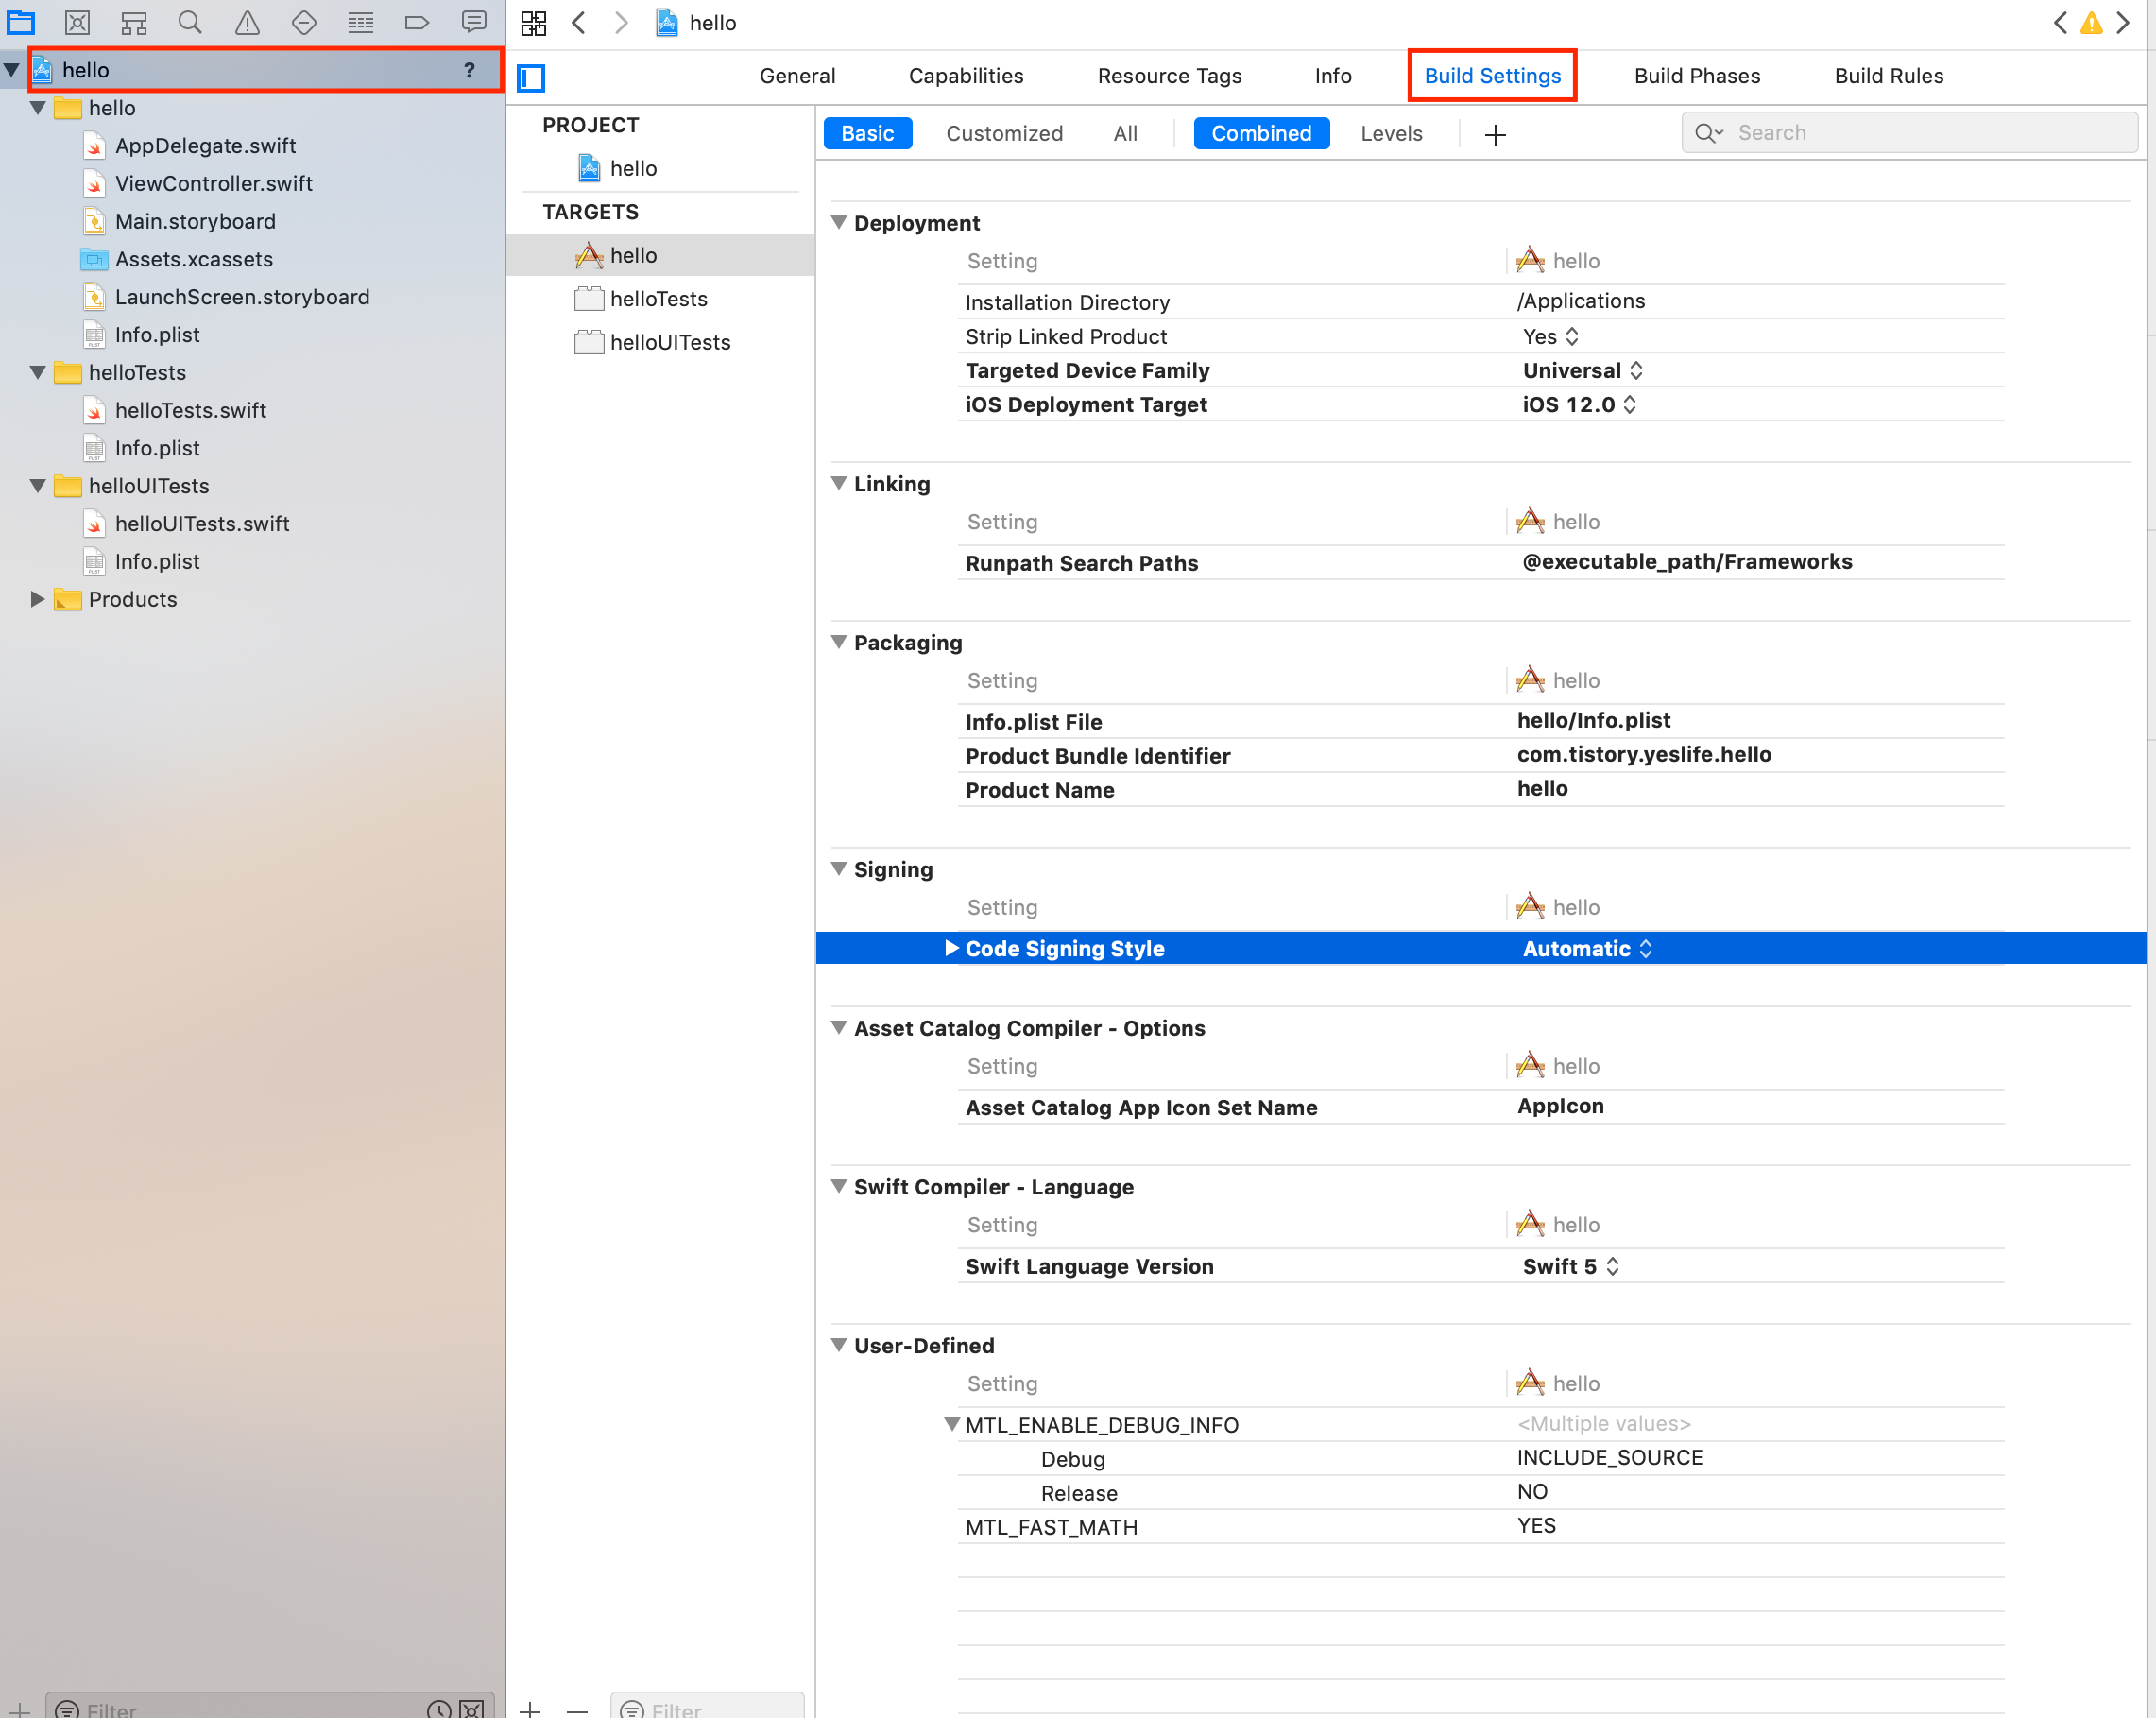The height and width of the screenshot is (1718, 2156).
Task: Select the helloUITests target
Action: (670, 342)
